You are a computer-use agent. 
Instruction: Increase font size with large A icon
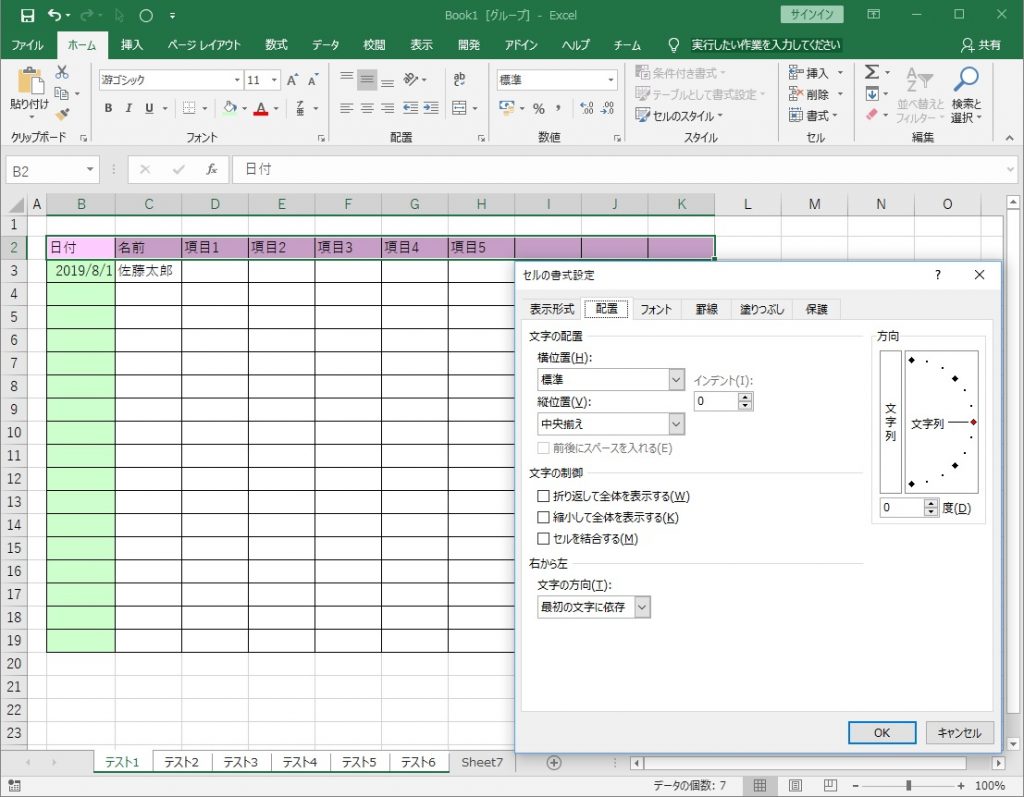[293, 80]
